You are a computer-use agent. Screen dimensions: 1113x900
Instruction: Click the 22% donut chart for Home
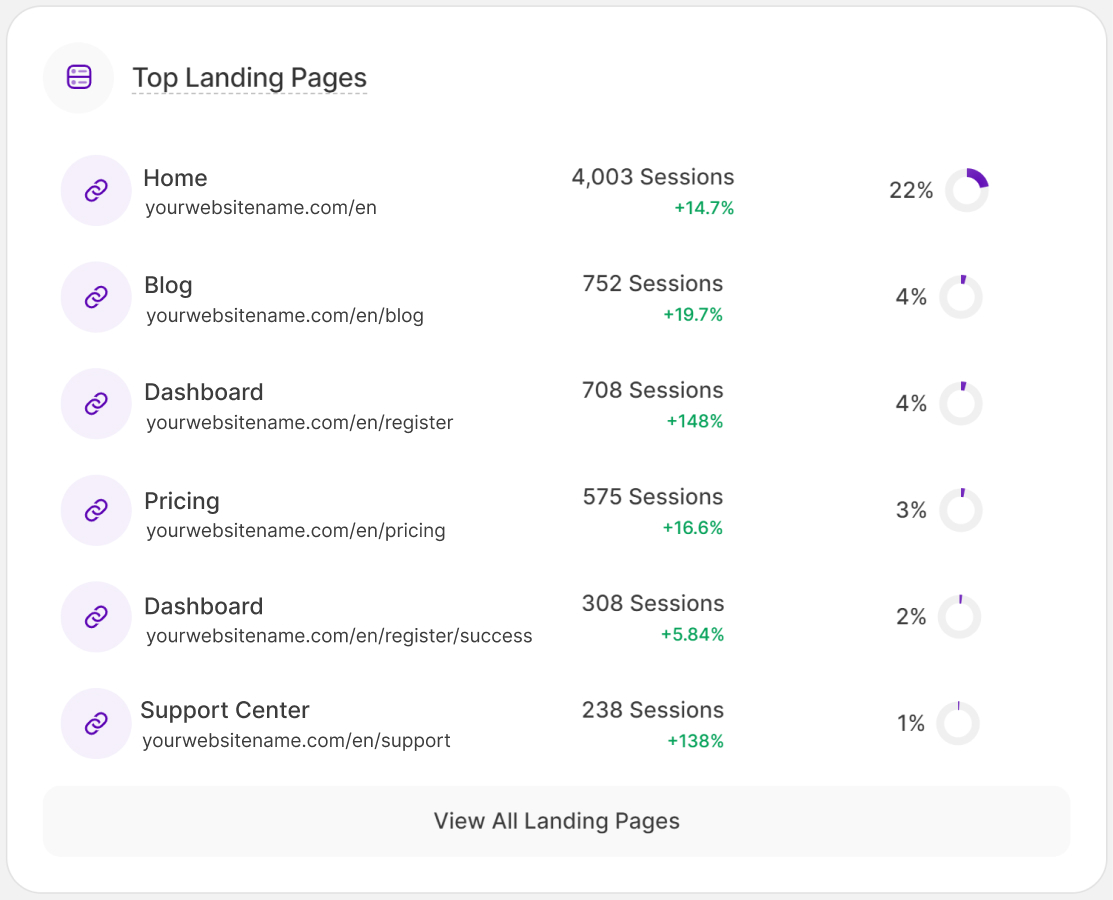point(966,190)
